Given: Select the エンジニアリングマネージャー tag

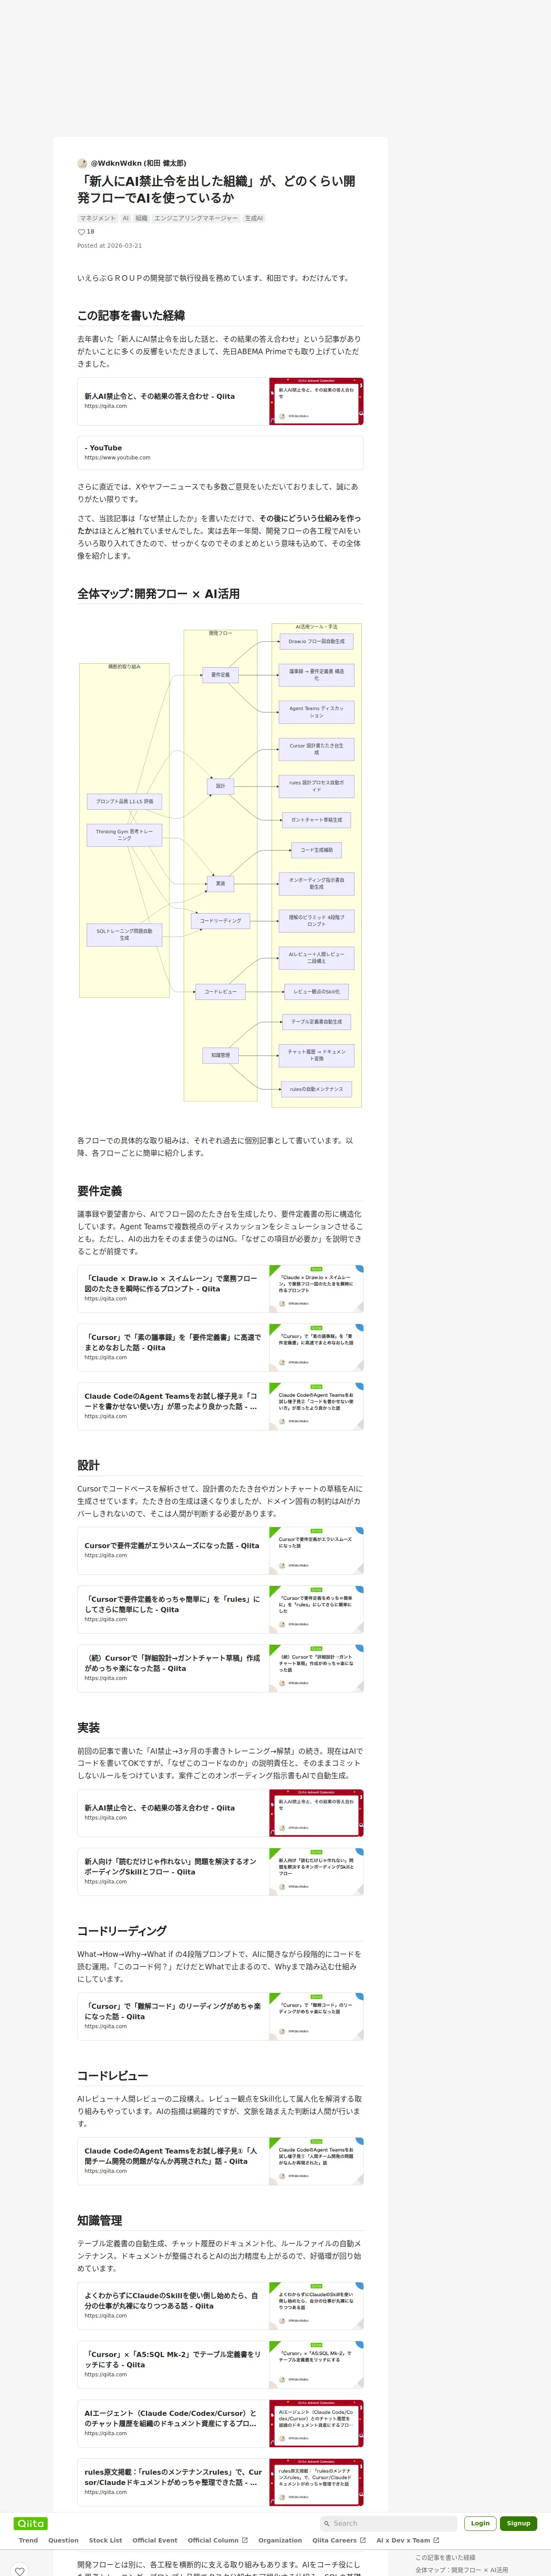Looking at the screenshot, I should tap(196, 218).
